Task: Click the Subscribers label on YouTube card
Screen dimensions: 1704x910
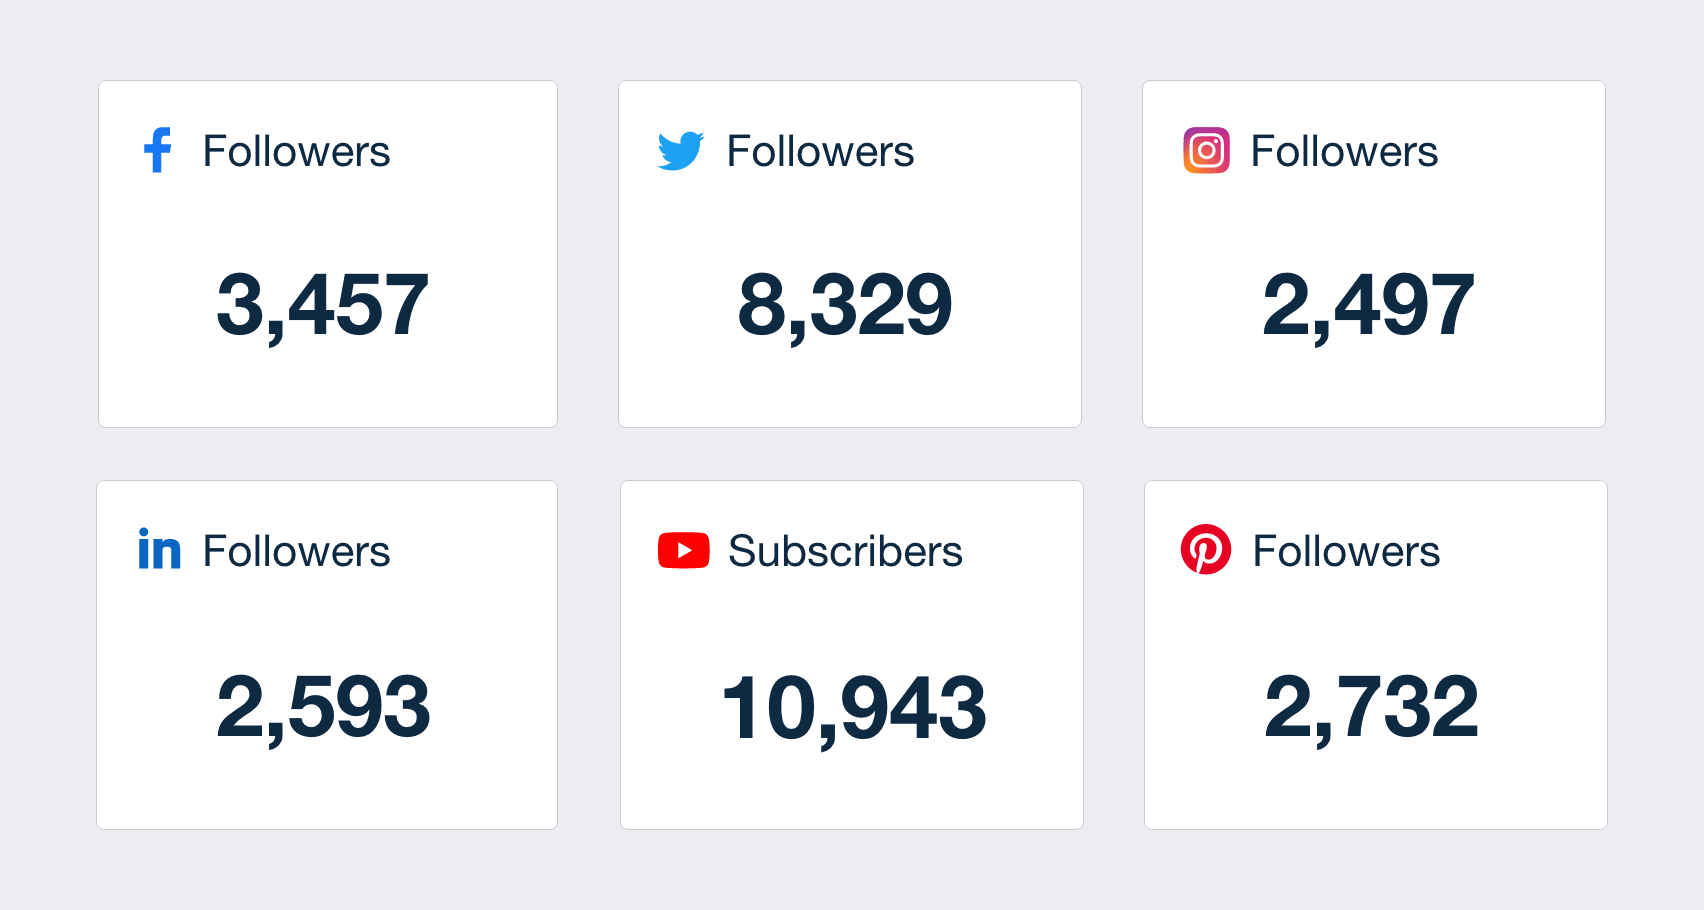Action: (x=845, y=552)
